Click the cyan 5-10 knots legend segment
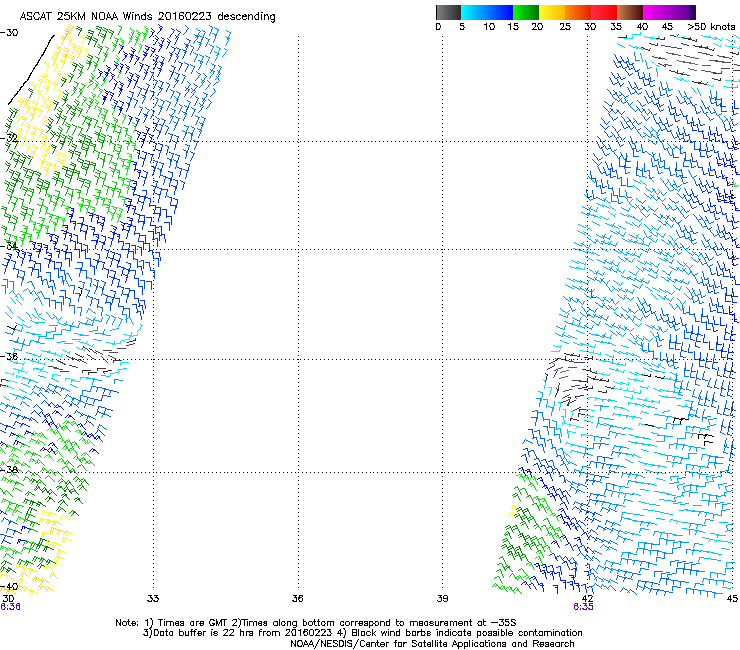This screenshot has width=740, height=650. coord(474,12)
